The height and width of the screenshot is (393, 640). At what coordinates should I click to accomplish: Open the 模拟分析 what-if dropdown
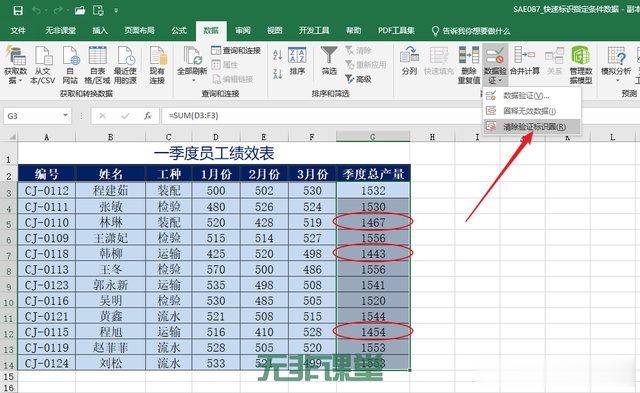click(x=616, y=64)
